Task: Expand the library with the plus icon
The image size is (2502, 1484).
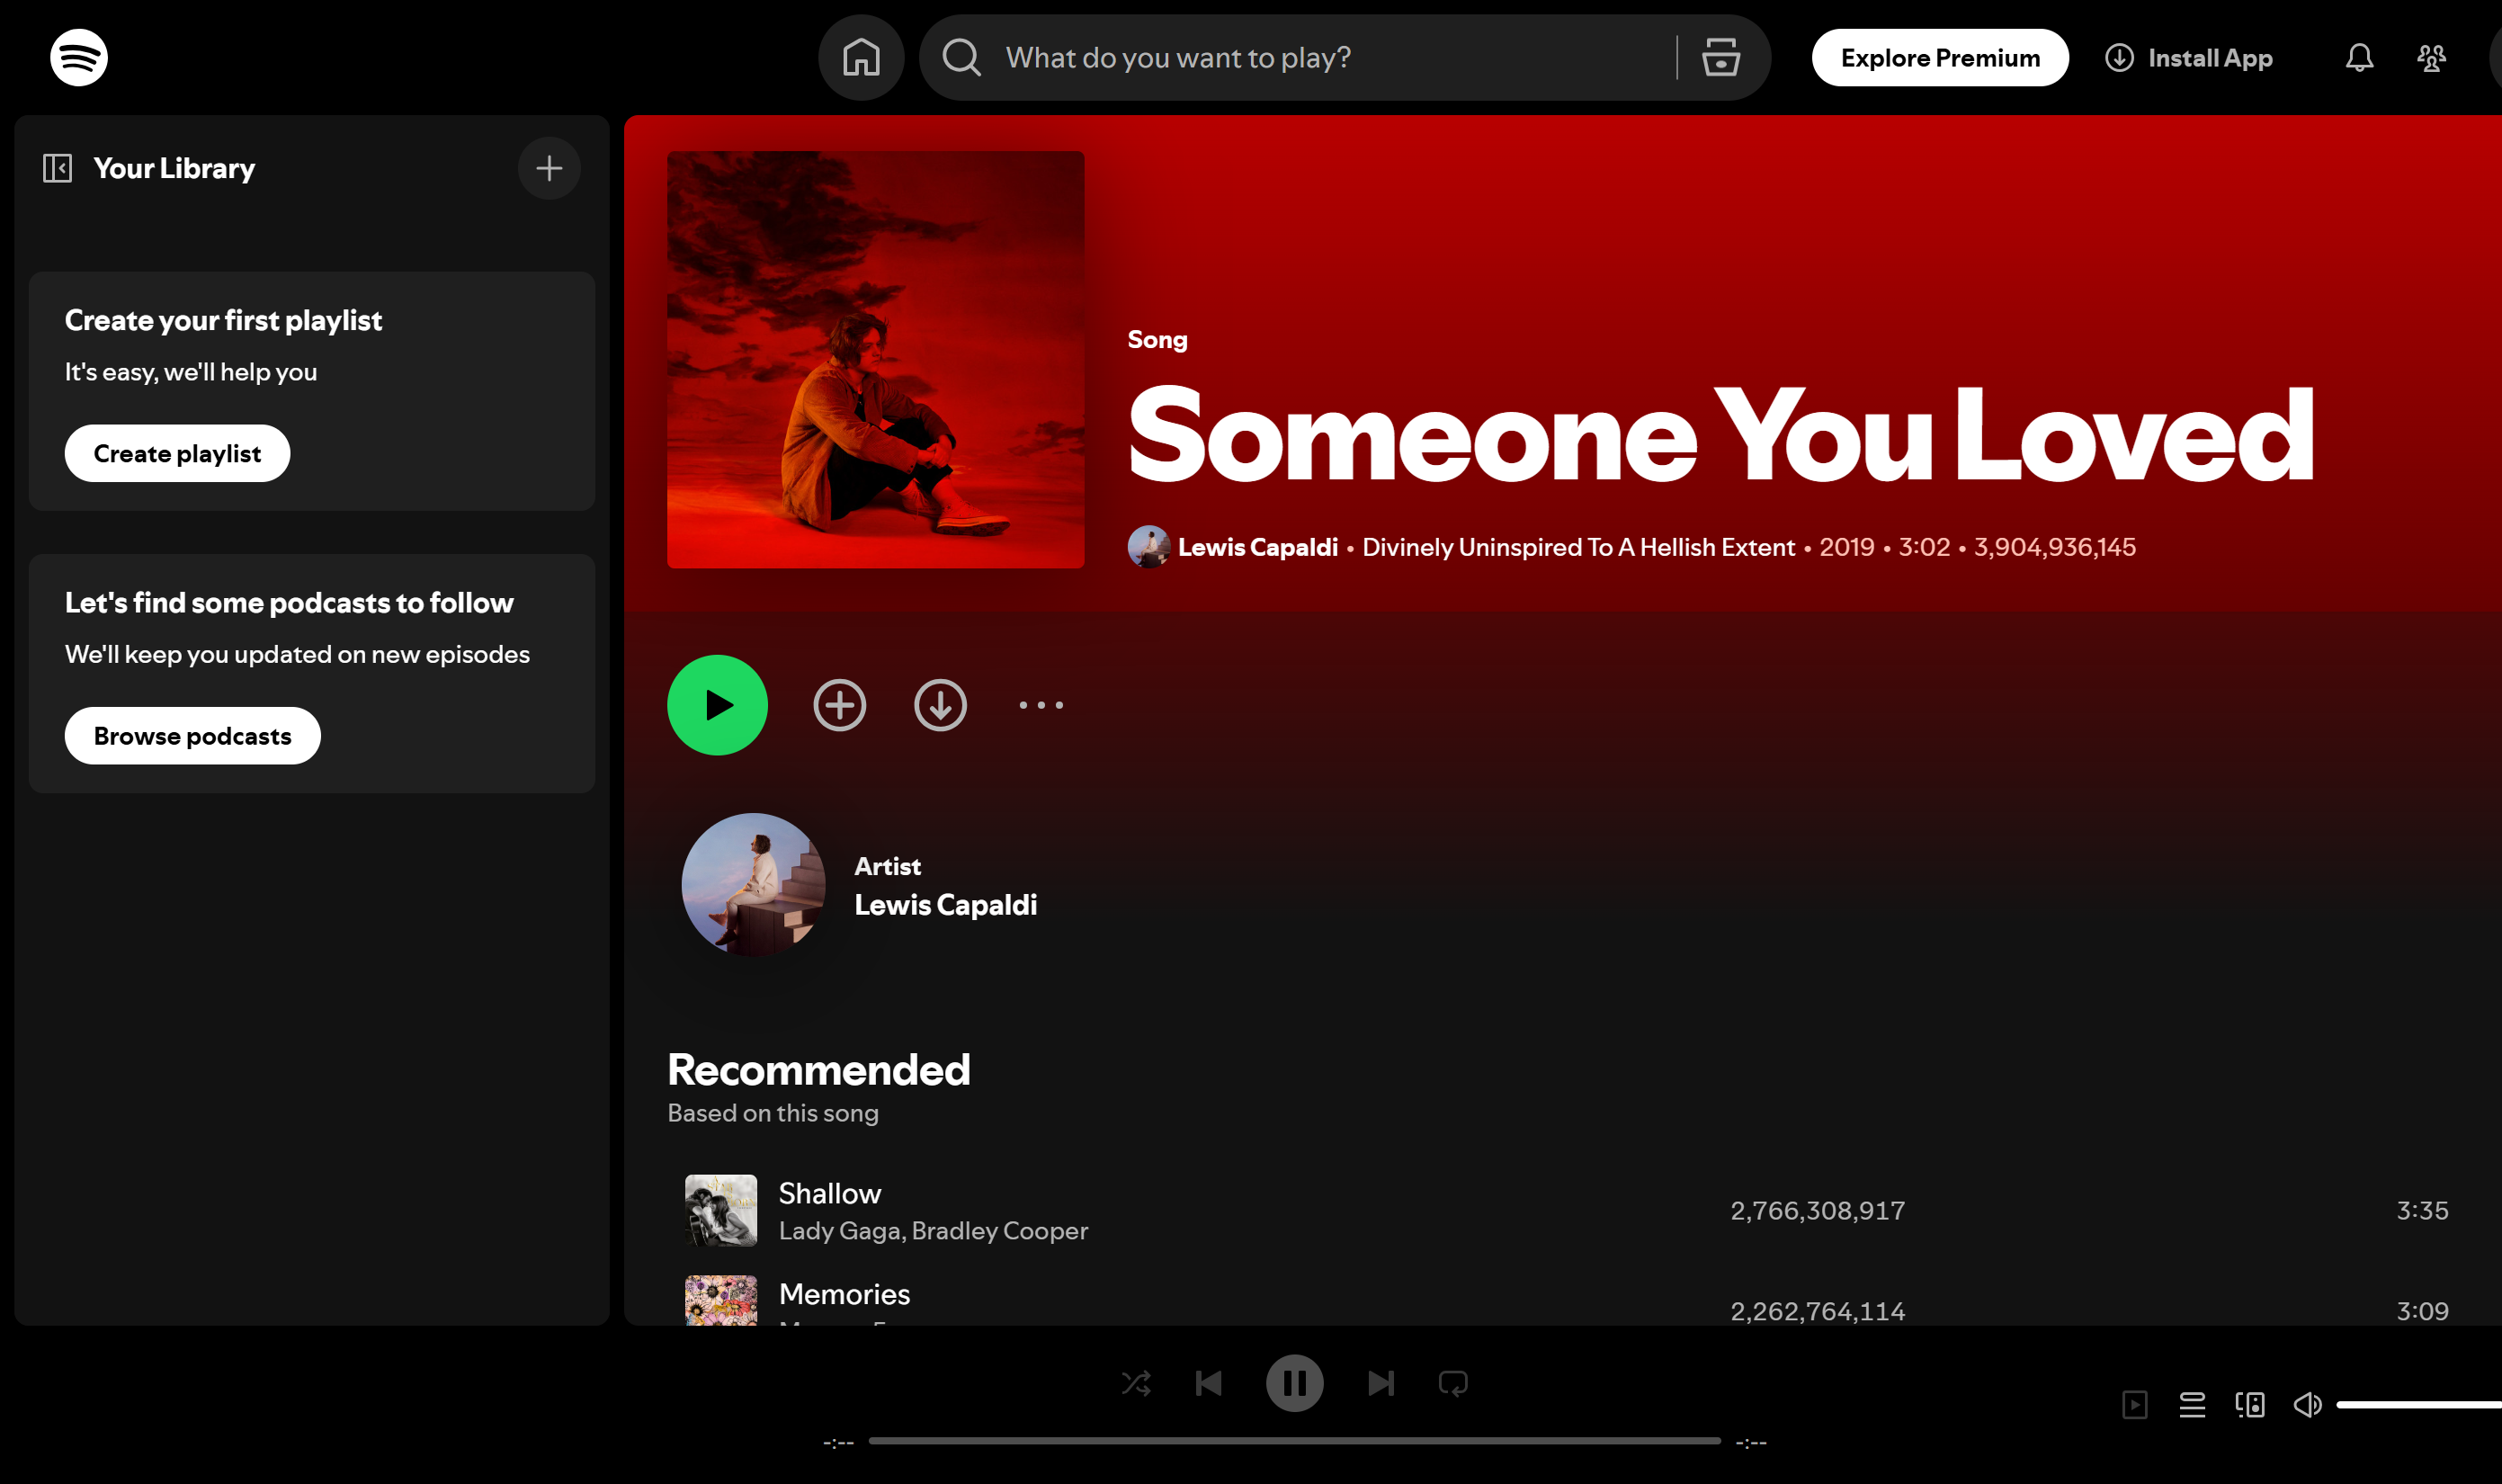Action: 549,167
